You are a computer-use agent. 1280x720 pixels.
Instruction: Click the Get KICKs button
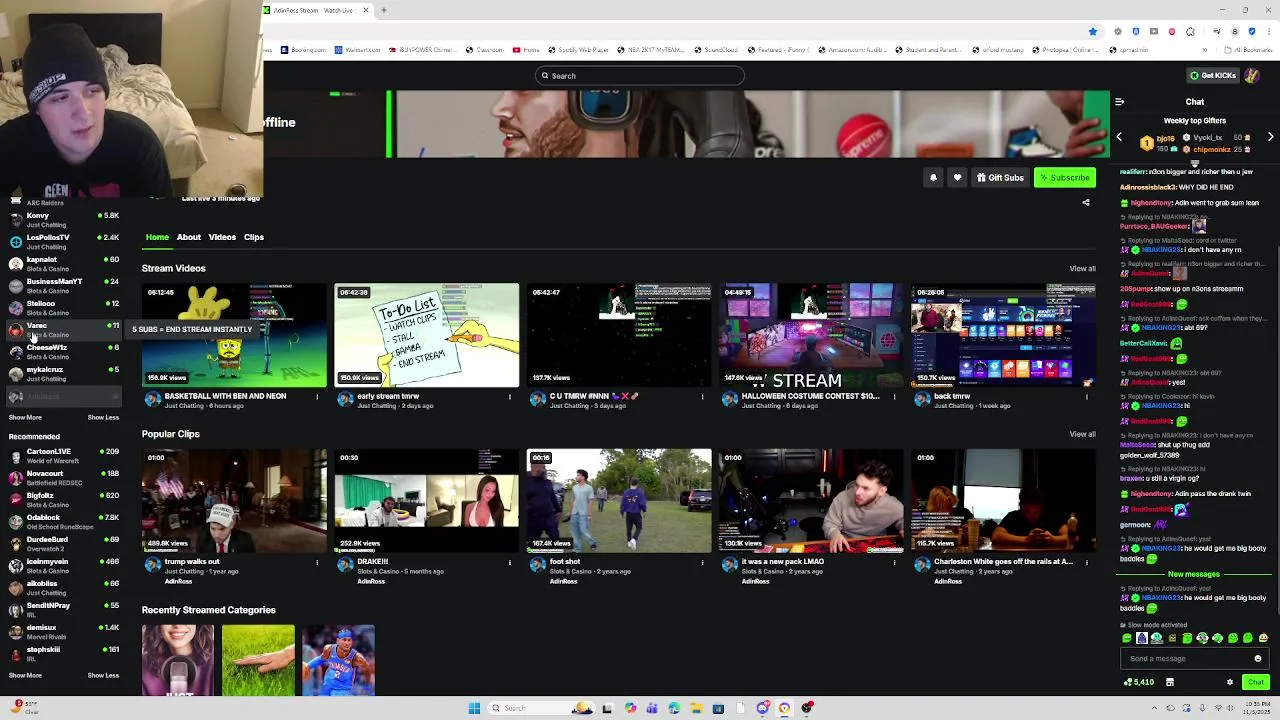pyautogui.click(x=1212, y=76)
